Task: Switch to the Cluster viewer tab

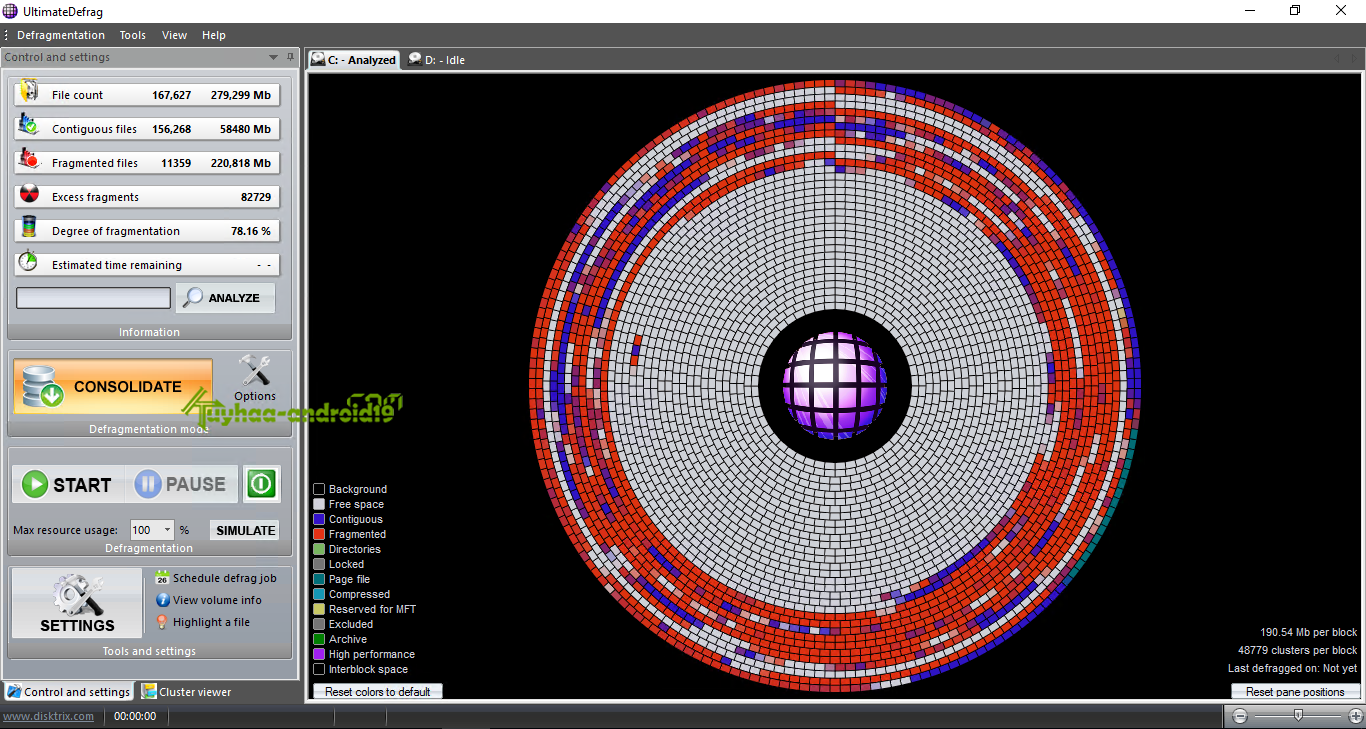Action: 187,691
